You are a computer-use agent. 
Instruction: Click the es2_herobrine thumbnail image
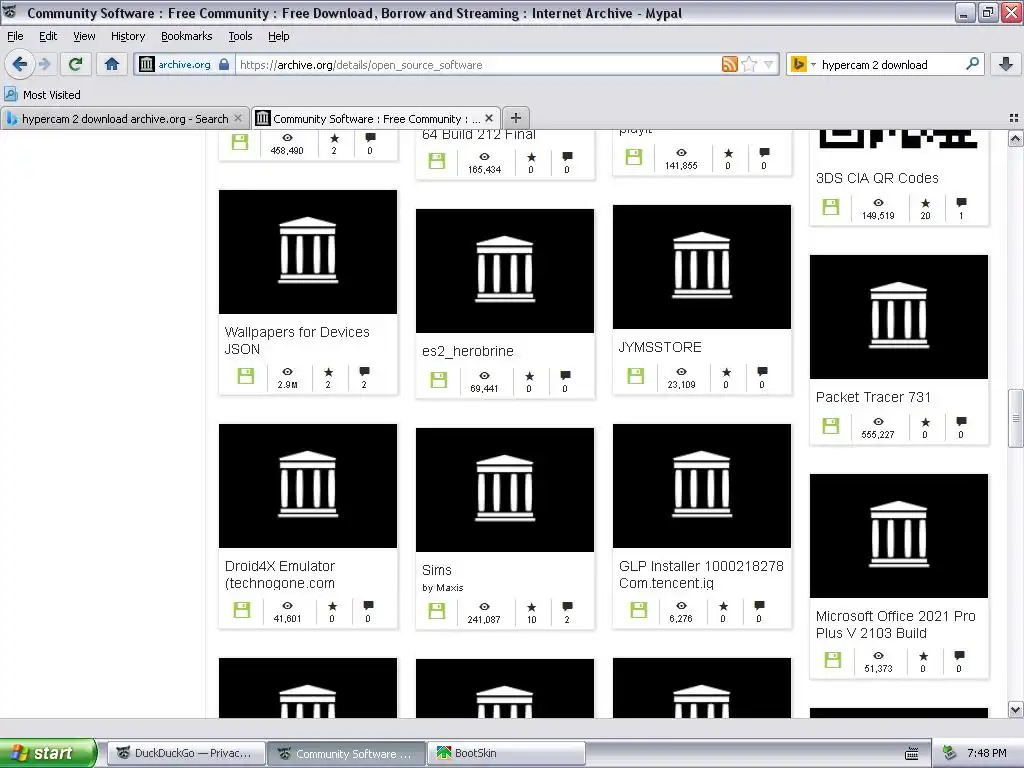505,270
